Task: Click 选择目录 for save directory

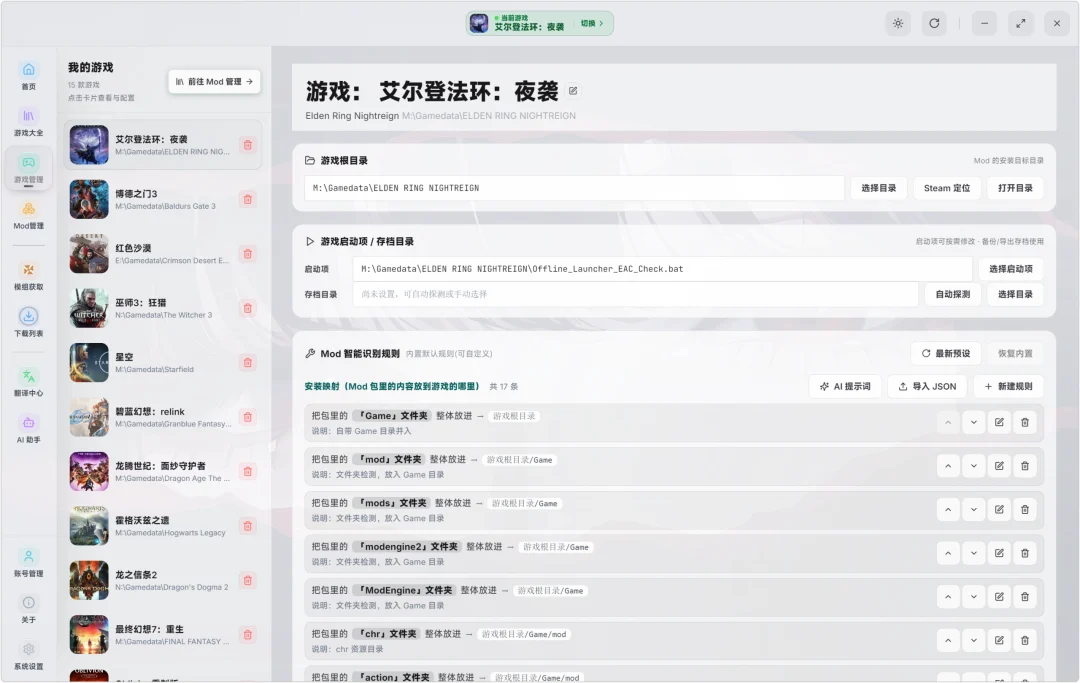Action: pyautogui.click(x=1015, y=294)
